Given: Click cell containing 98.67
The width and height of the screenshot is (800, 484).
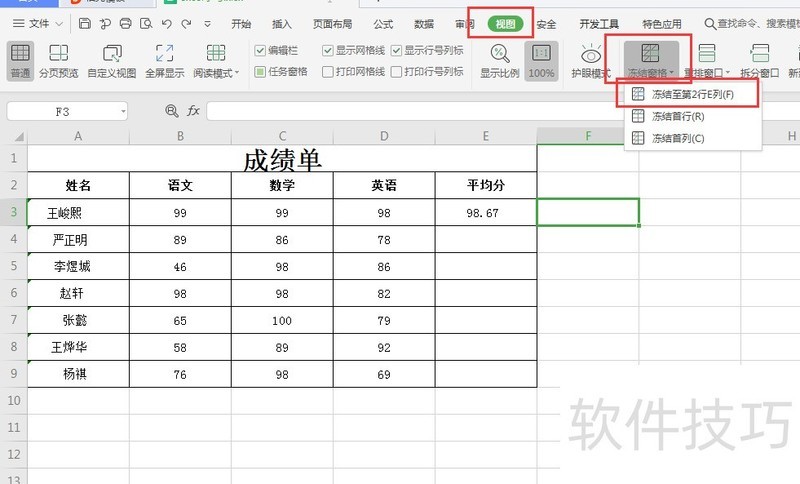Looking at the screenshot, I should 486,212.
